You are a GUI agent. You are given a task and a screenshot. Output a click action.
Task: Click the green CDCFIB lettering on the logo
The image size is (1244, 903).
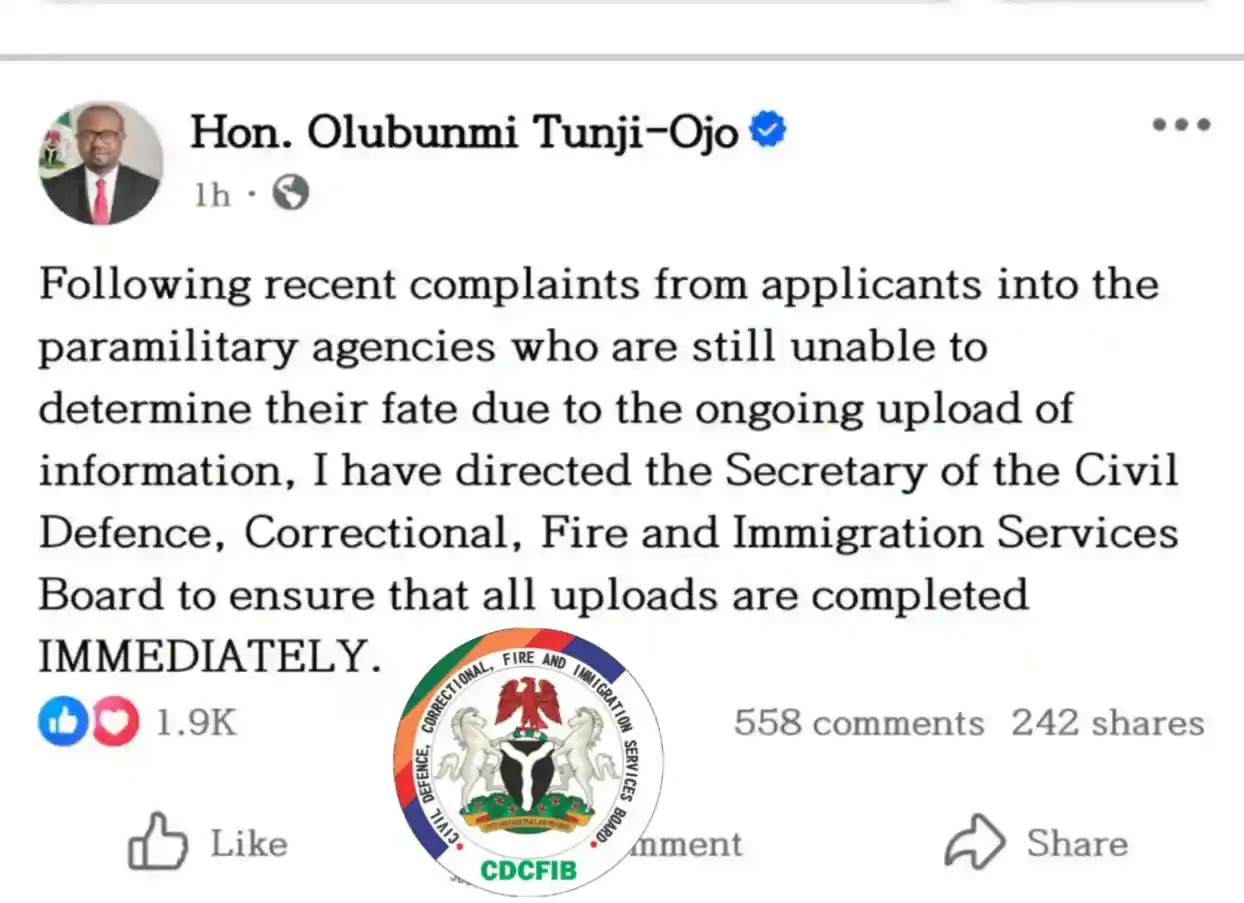[x=528, y=869]
